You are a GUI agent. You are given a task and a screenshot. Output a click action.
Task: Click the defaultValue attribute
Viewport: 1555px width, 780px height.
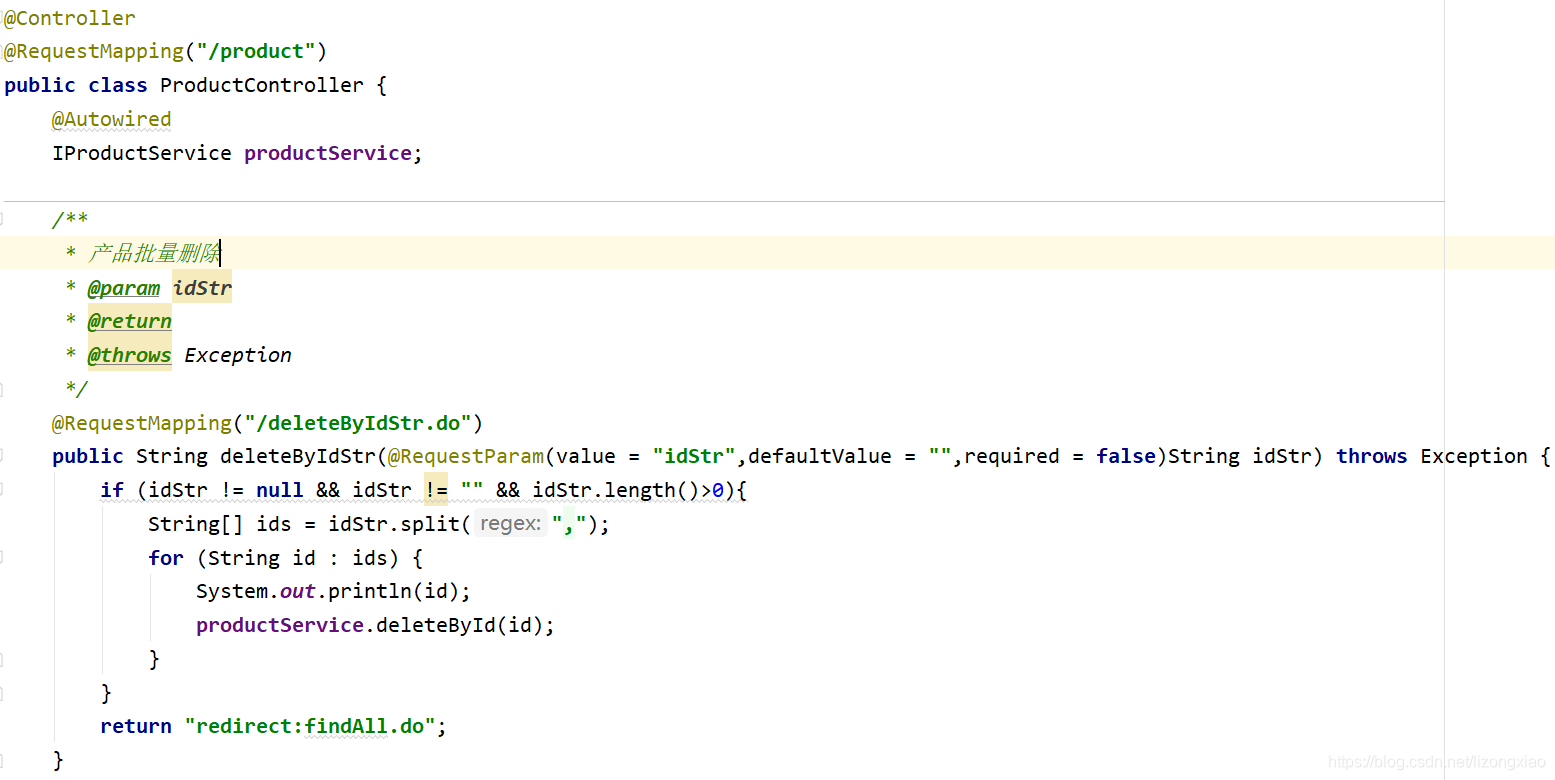point(820,456)
